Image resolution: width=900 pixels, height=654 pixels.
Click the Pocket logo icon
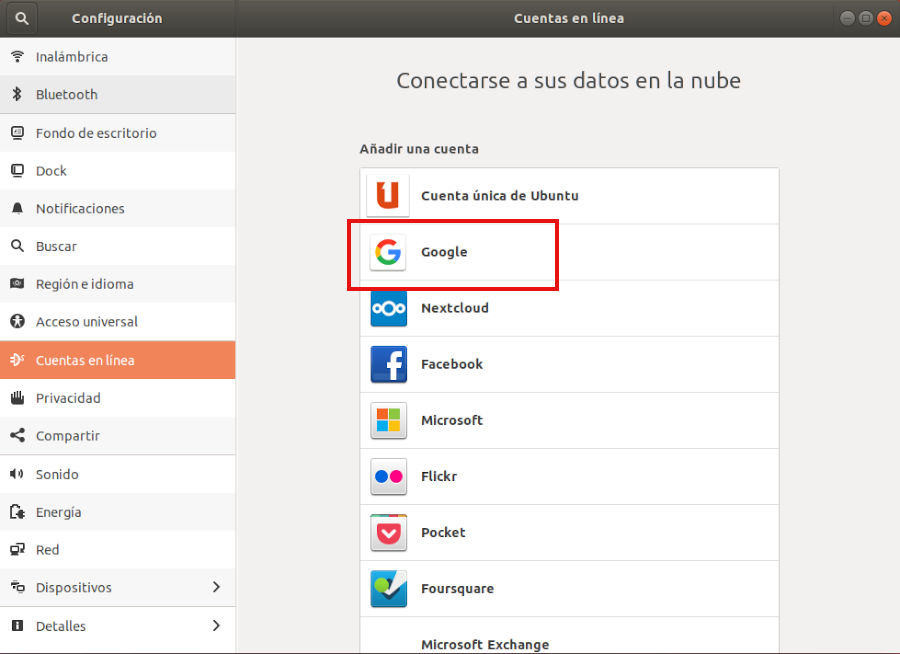coord(389,533)
